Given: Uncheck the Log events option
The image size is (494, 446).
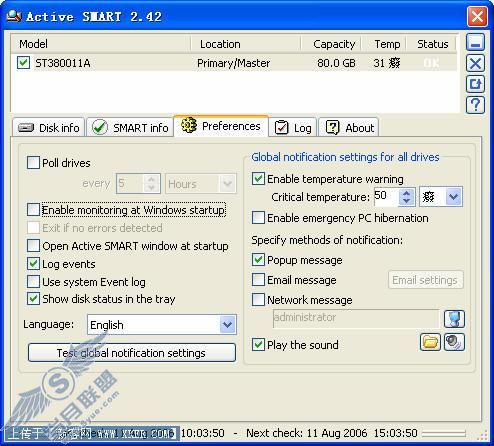Looking at the screenshot, I should point(33,264).
